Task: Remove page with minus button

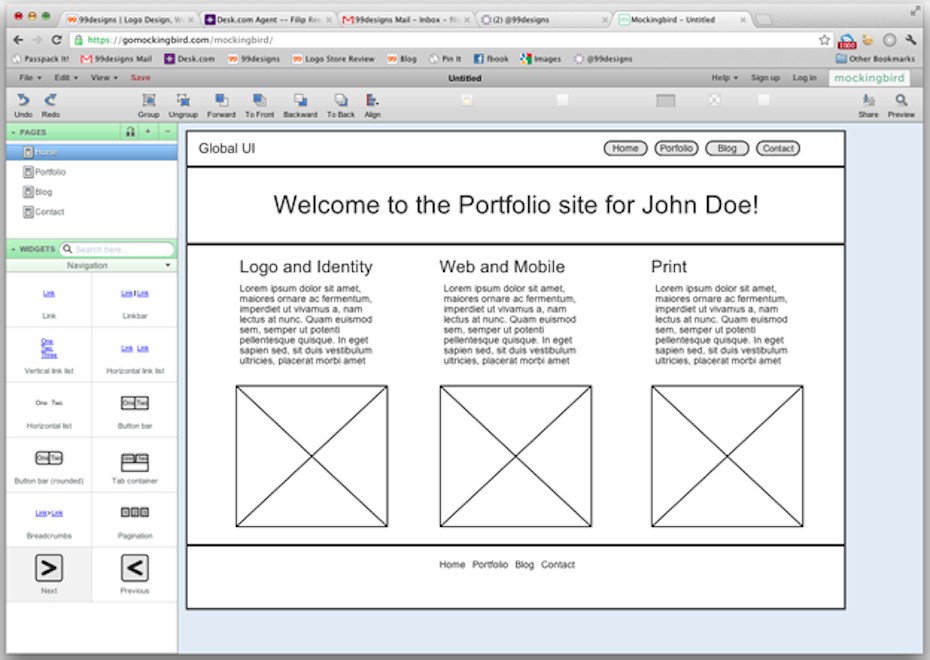Action: click(167, 132)
